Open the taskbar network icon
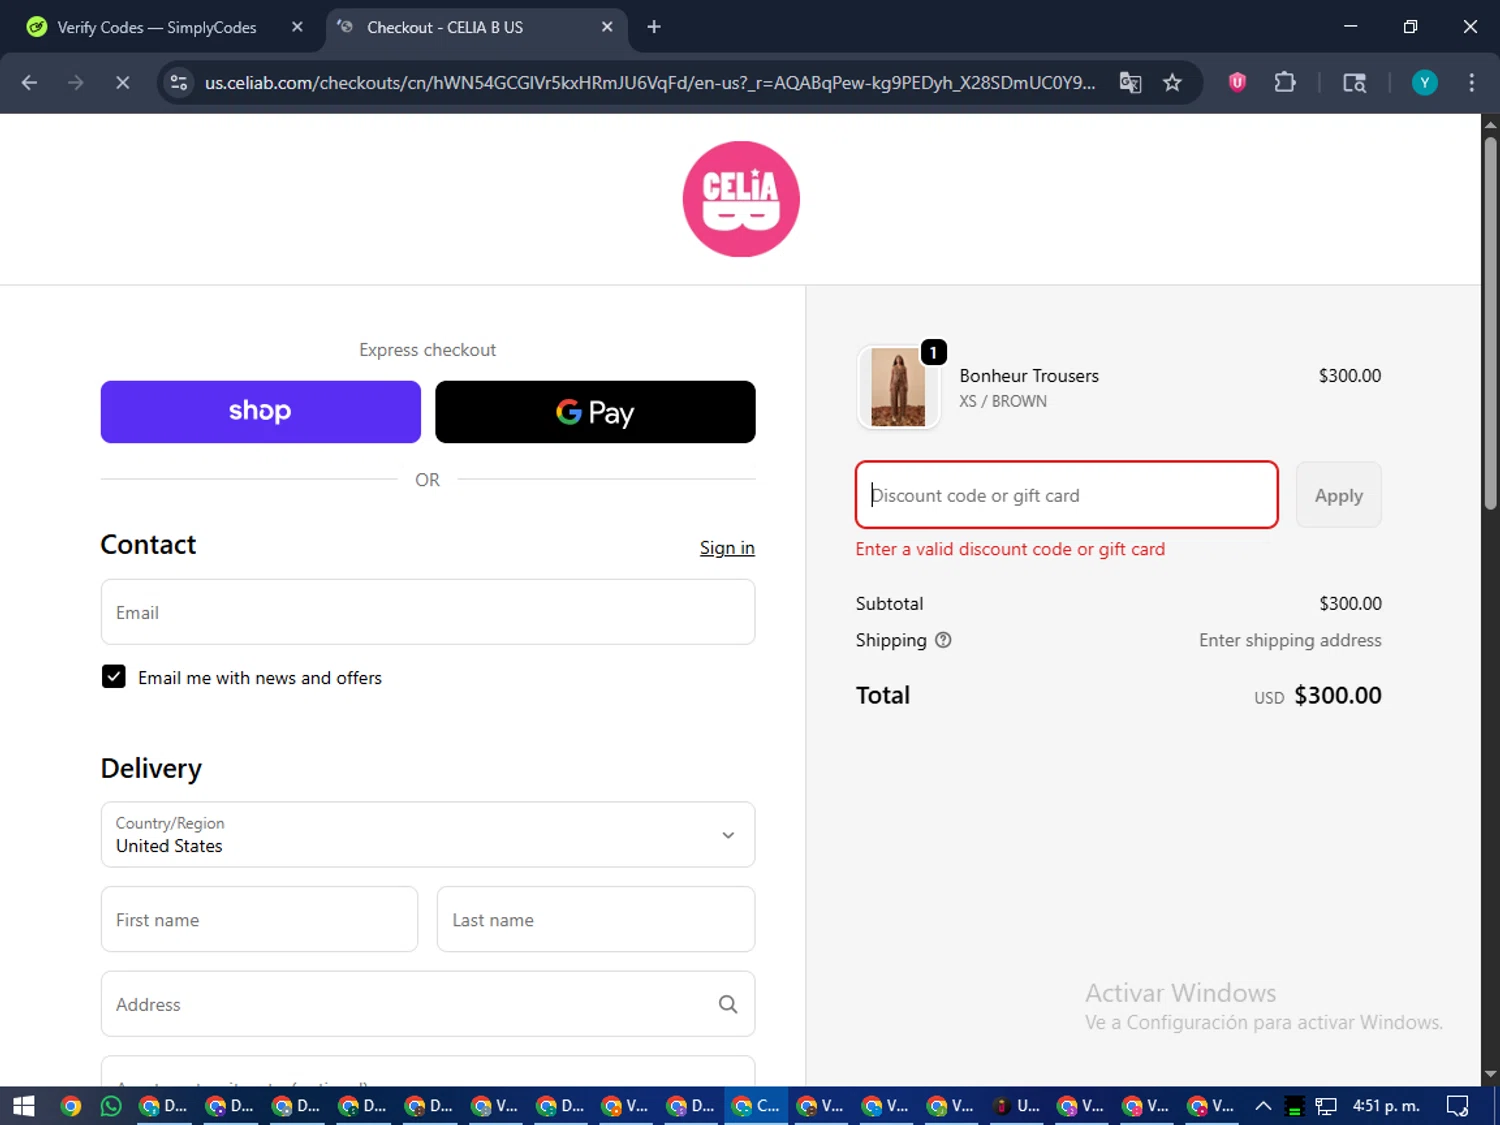This screenshot has width=1500, height=1125. click(1326, 1106)
